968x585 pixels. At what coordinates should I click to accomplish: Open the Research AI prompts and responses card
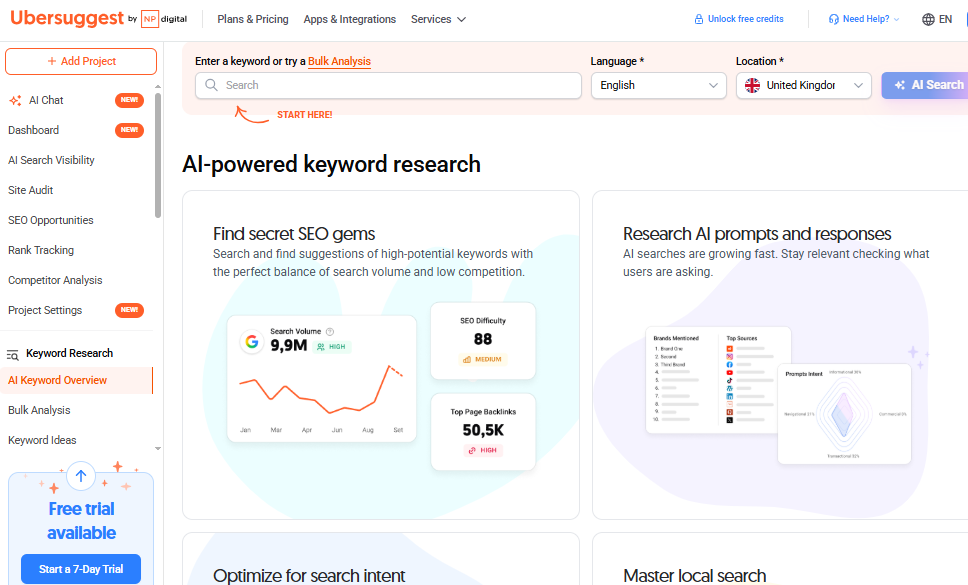[780, 355]
